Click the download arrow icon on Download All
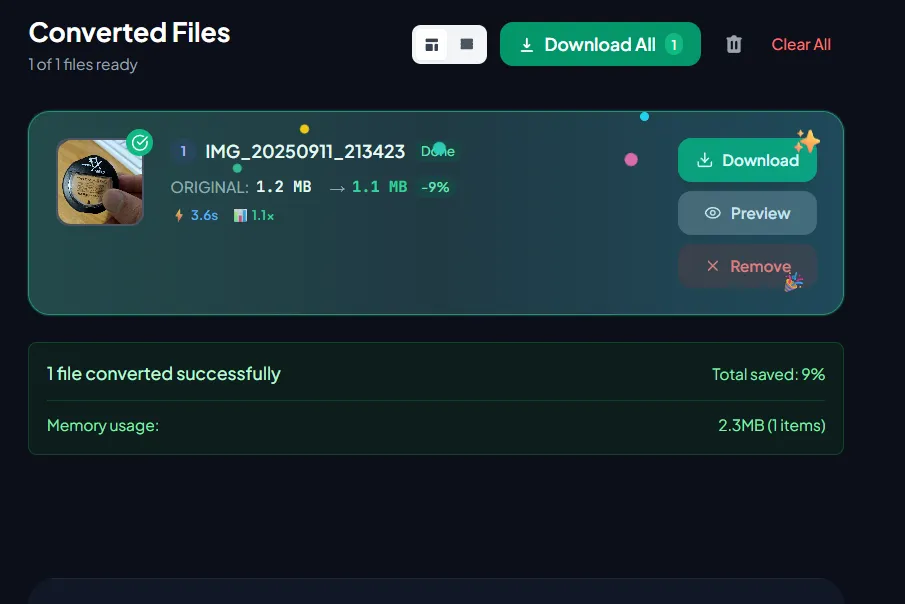The width and height of the screenshot is (905, 604). pos(525,44)
